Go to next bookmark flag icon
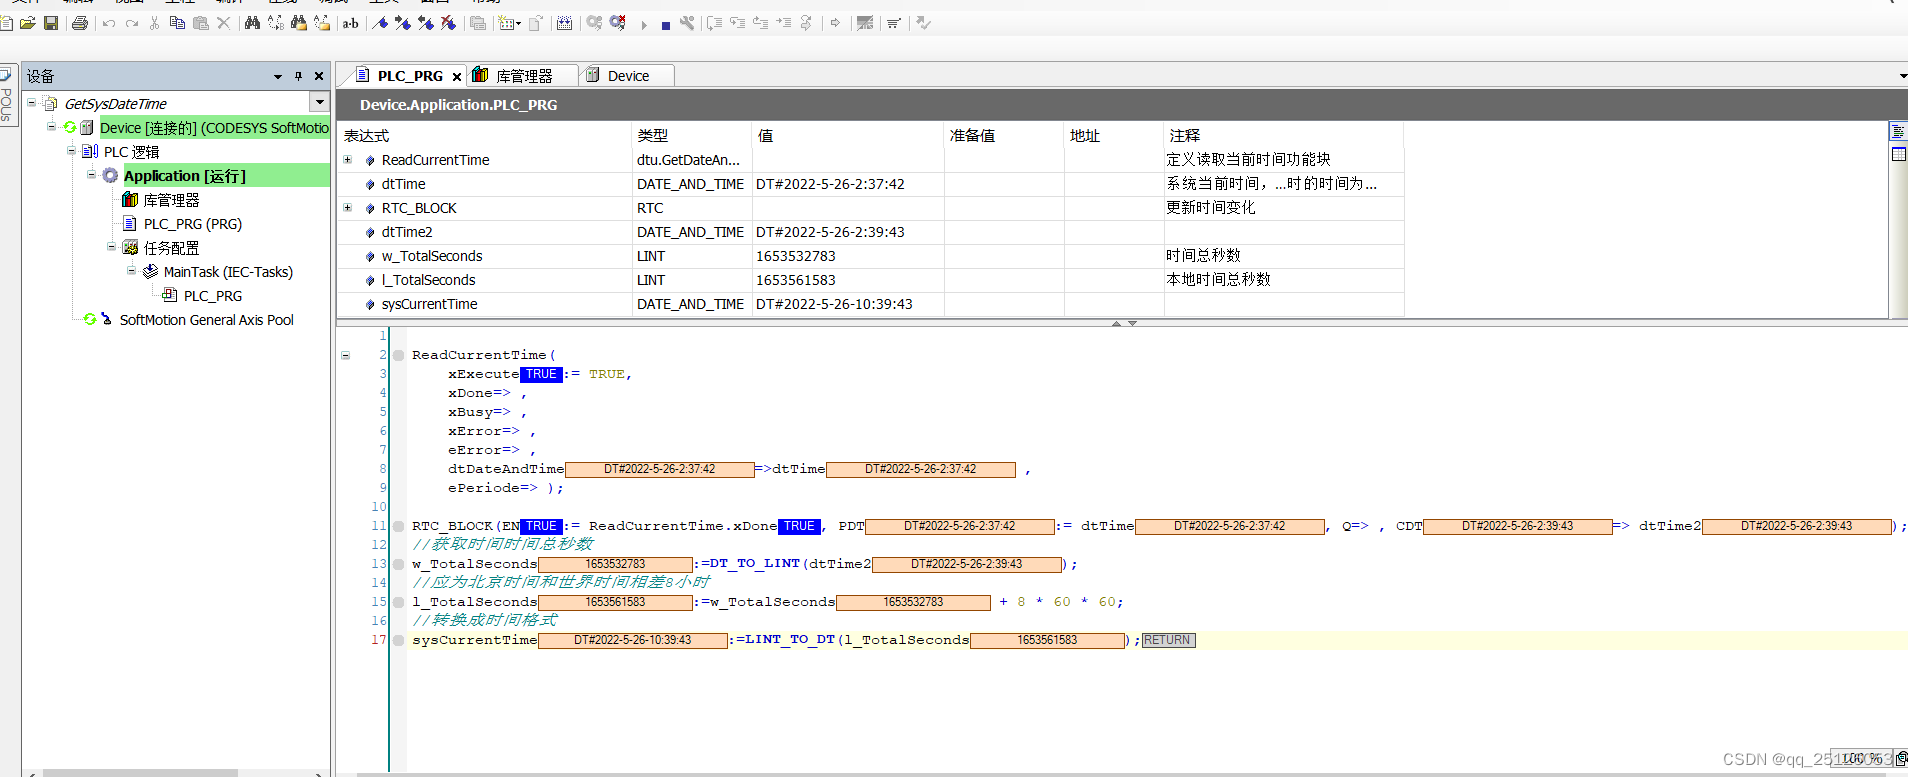 tap(402, 23)
